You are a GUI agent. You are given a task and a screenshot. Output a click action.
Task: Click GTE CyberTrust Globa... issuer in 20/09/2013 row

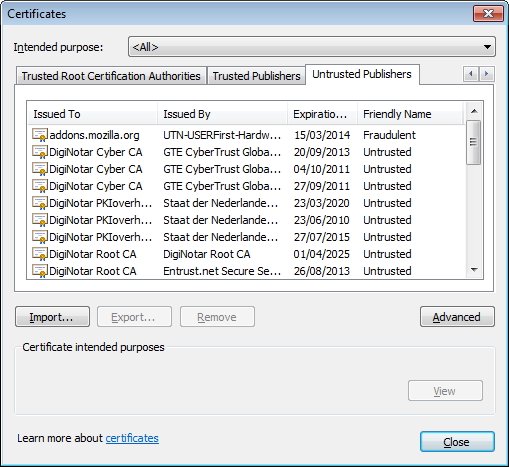coord(222,152)
